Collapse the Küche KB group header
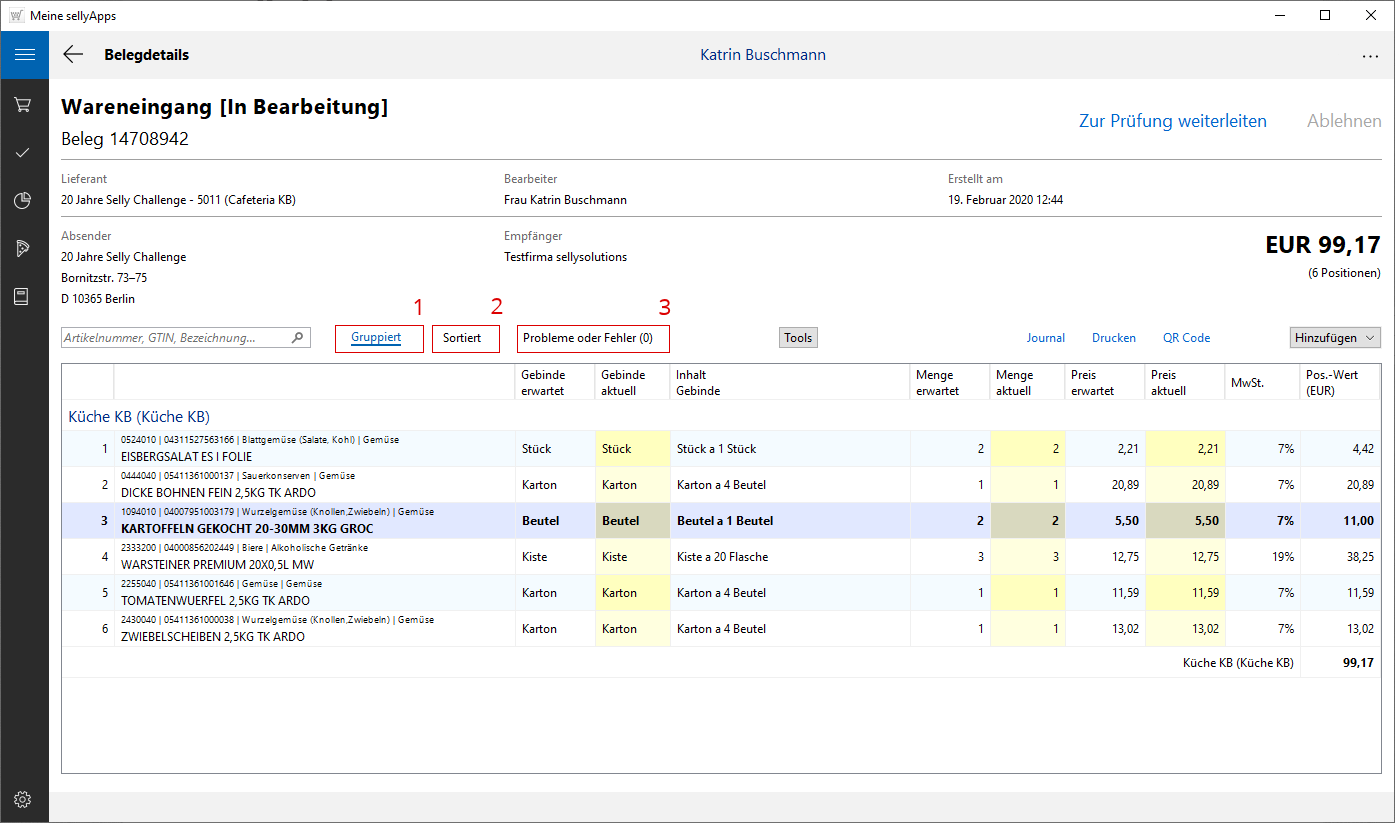This screenshot has width=1395, height=823. (x=139, y=416)
